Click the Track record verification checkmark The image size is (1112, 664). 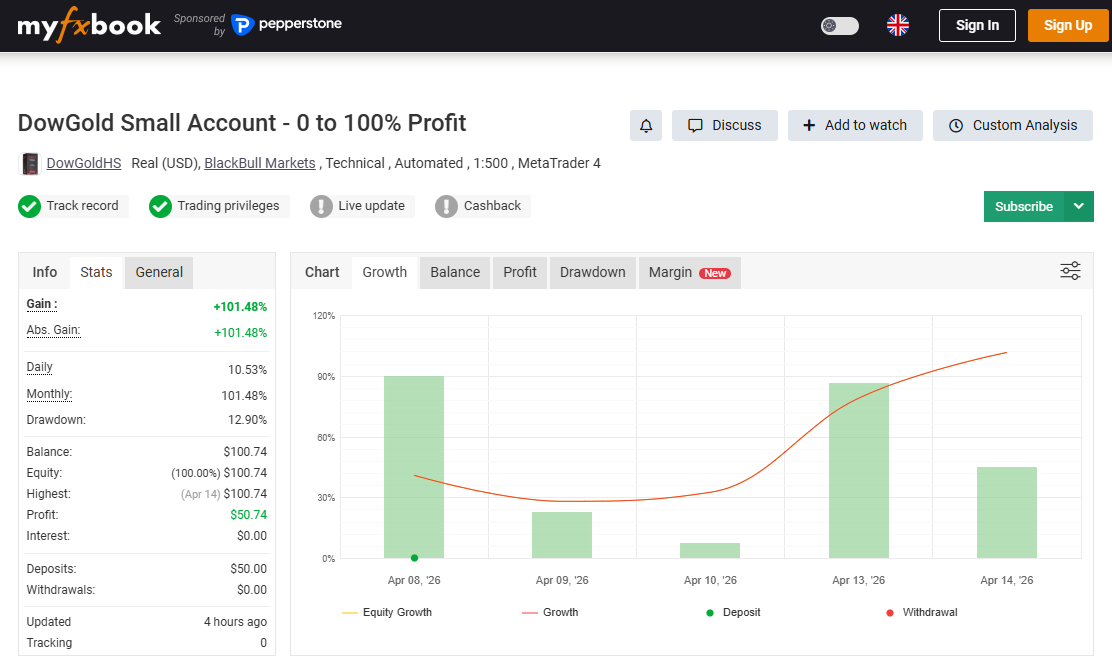(28, 206)
